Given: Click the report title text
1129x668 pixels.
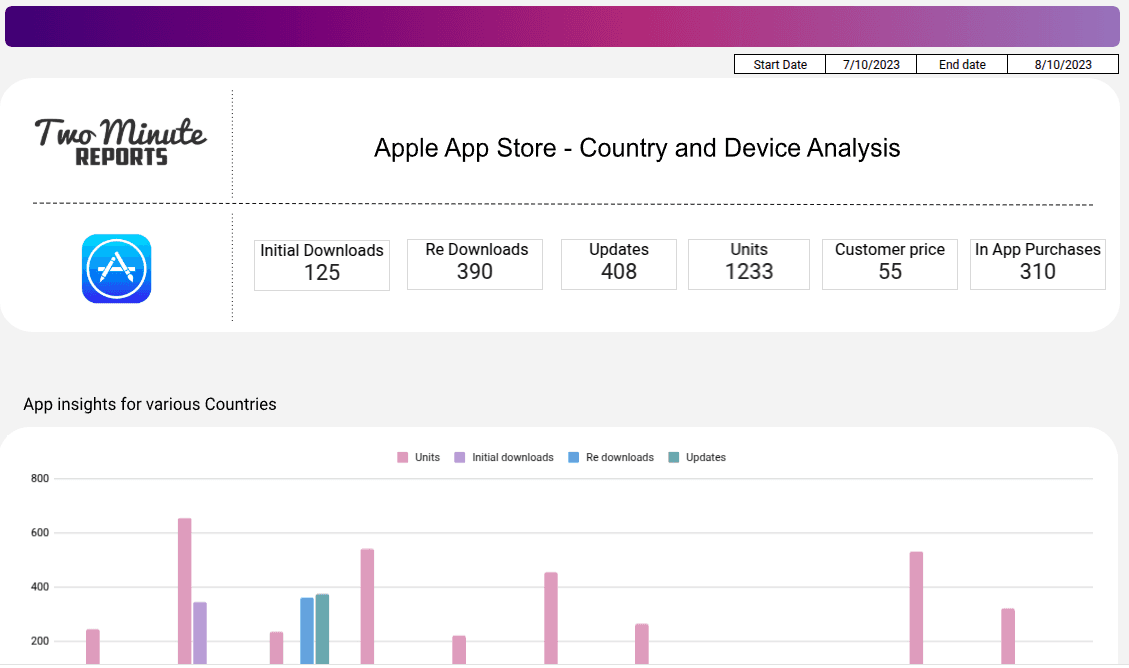Looking at the screenshot, I should 637,148.
